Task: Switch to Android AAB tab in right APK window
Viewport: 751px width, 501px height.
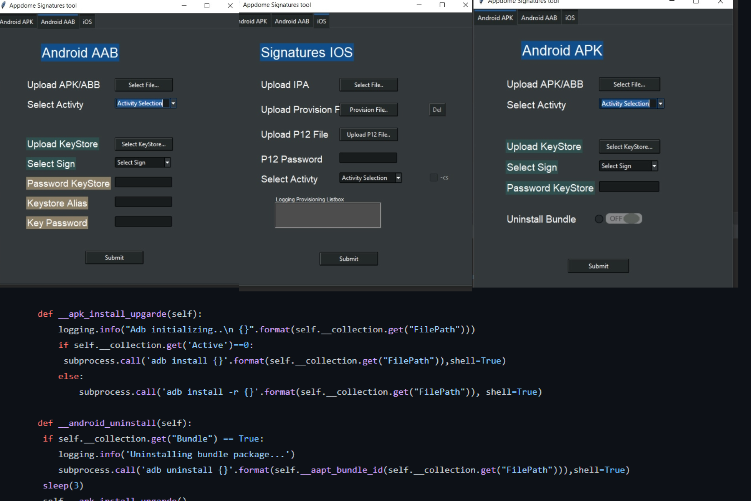Action: (x=539, y=18)
